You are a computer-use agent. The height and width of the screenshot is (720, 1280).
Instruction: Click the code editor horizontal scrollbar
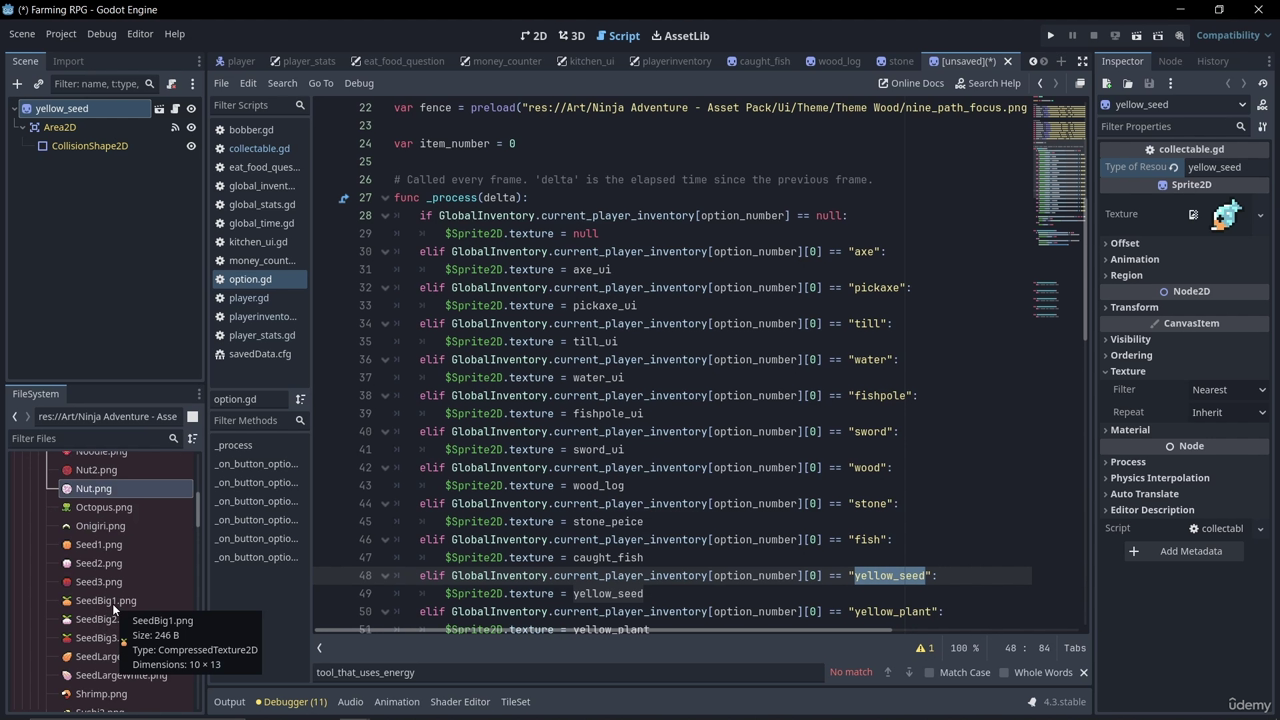[602, 631]
